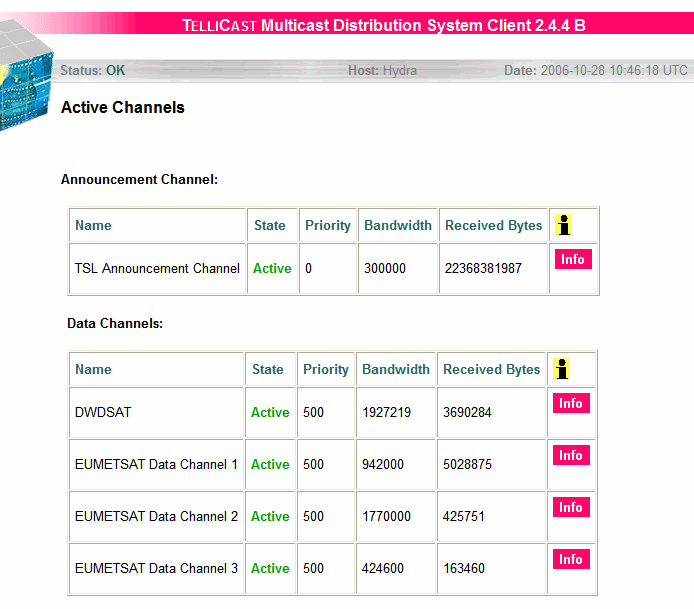Click the 'TSL Announcement Channel' name cell
Viewport: 694px width, 609px height.
click(157, 268)
